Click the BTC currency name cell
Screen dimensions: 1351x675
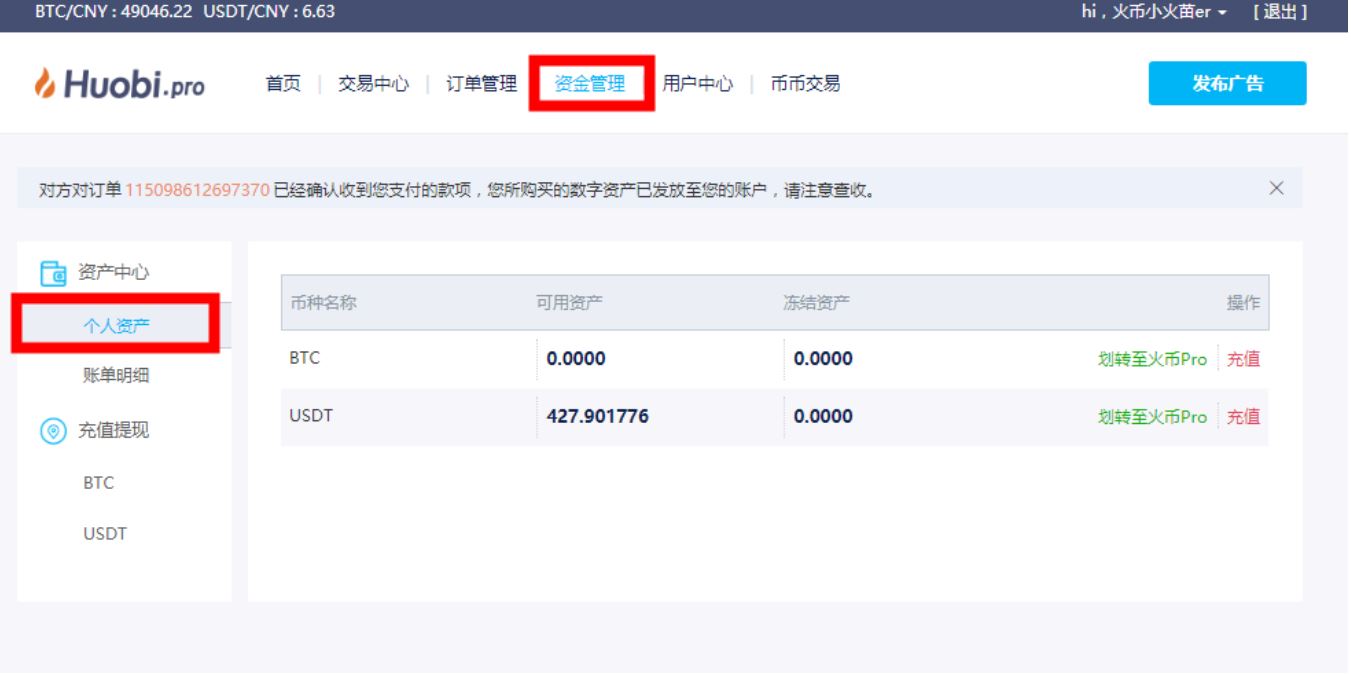pos(304,359)
